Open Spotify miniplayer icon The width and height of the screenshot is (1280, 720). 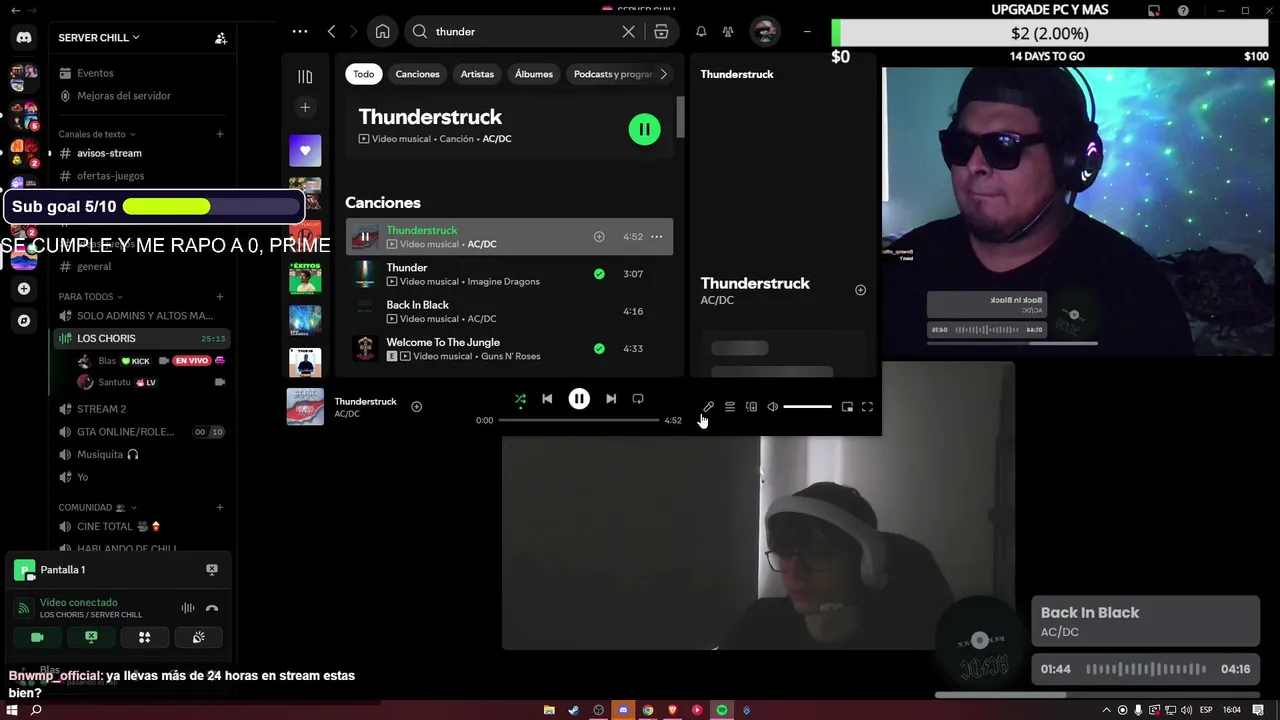[847, 407]
